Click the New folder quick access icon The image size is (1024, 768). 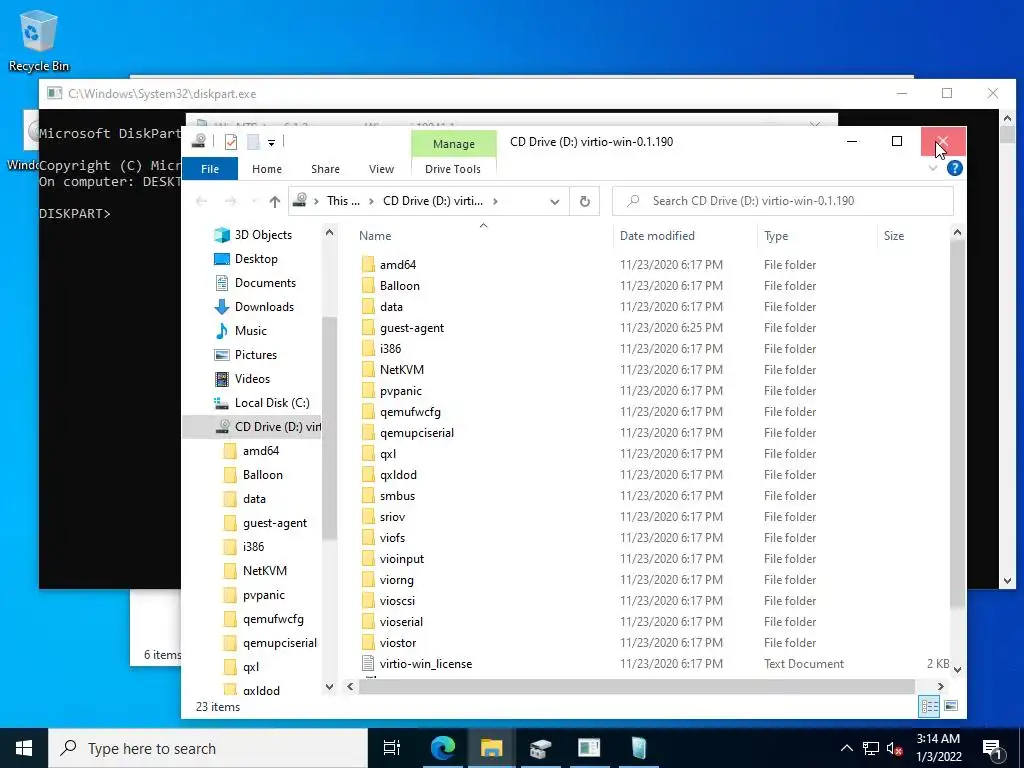253,142
